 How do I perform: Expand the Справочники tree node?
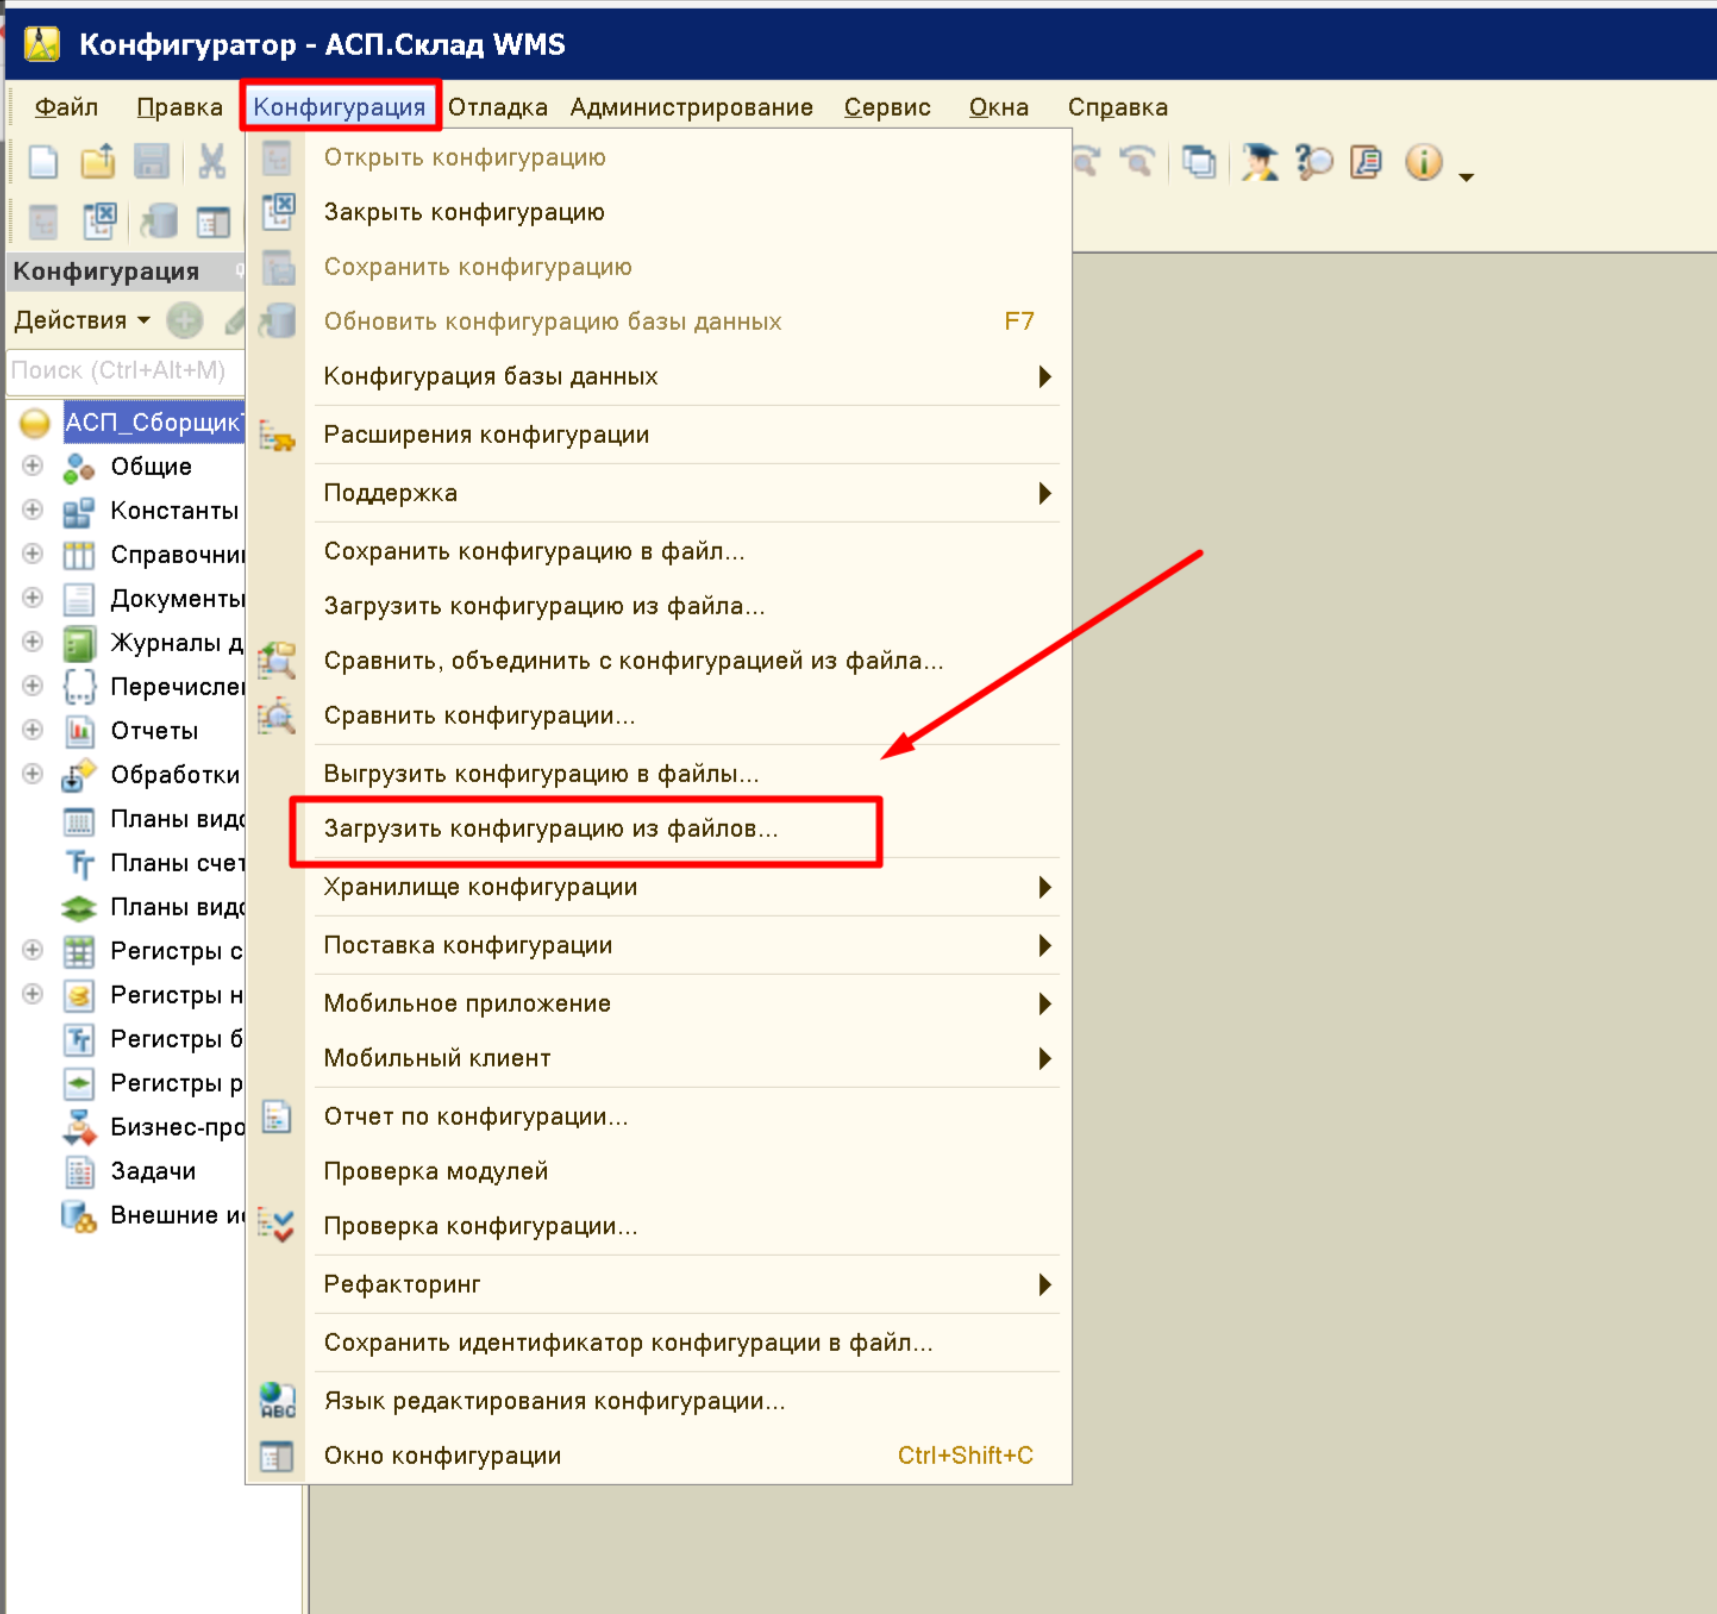click(33, 553)
